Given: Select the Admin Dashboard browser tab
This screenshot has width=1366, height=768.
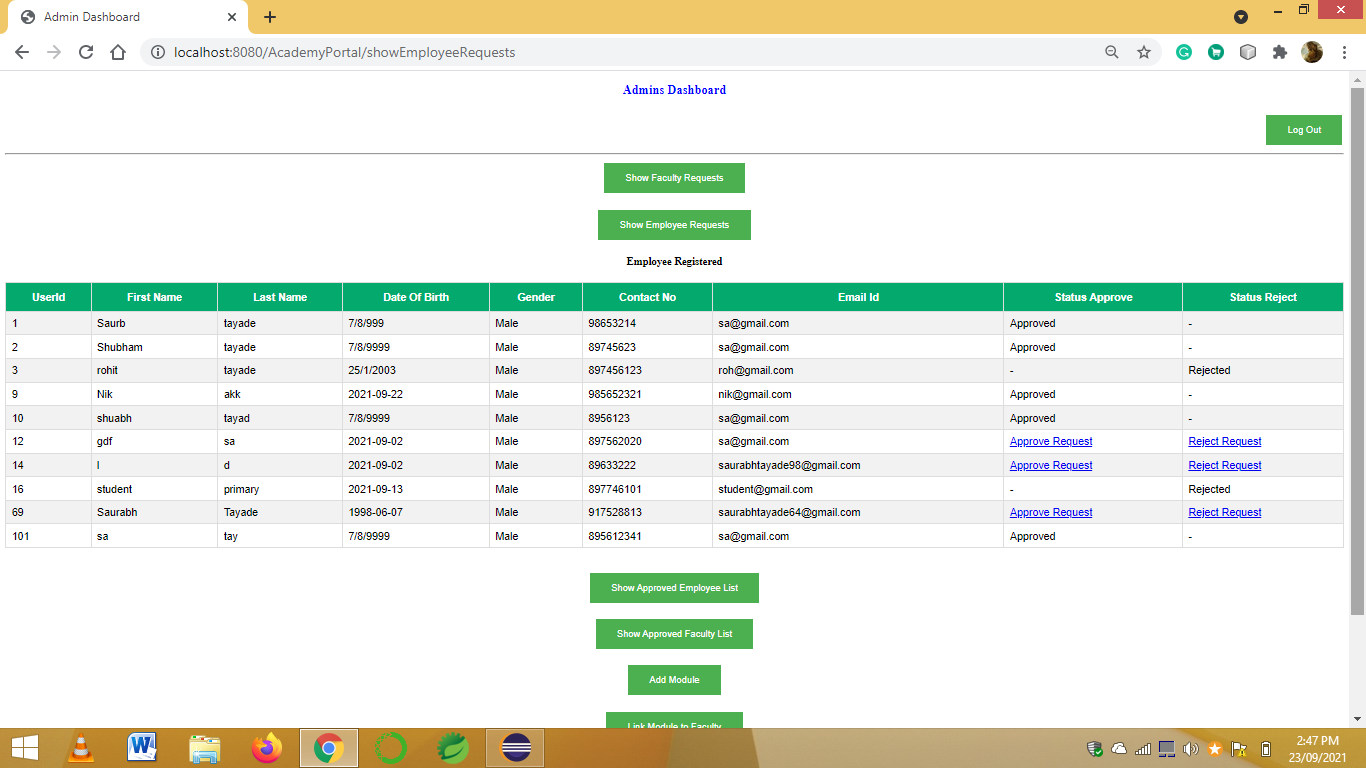Looking at the screenshot, I should (127, 17).
